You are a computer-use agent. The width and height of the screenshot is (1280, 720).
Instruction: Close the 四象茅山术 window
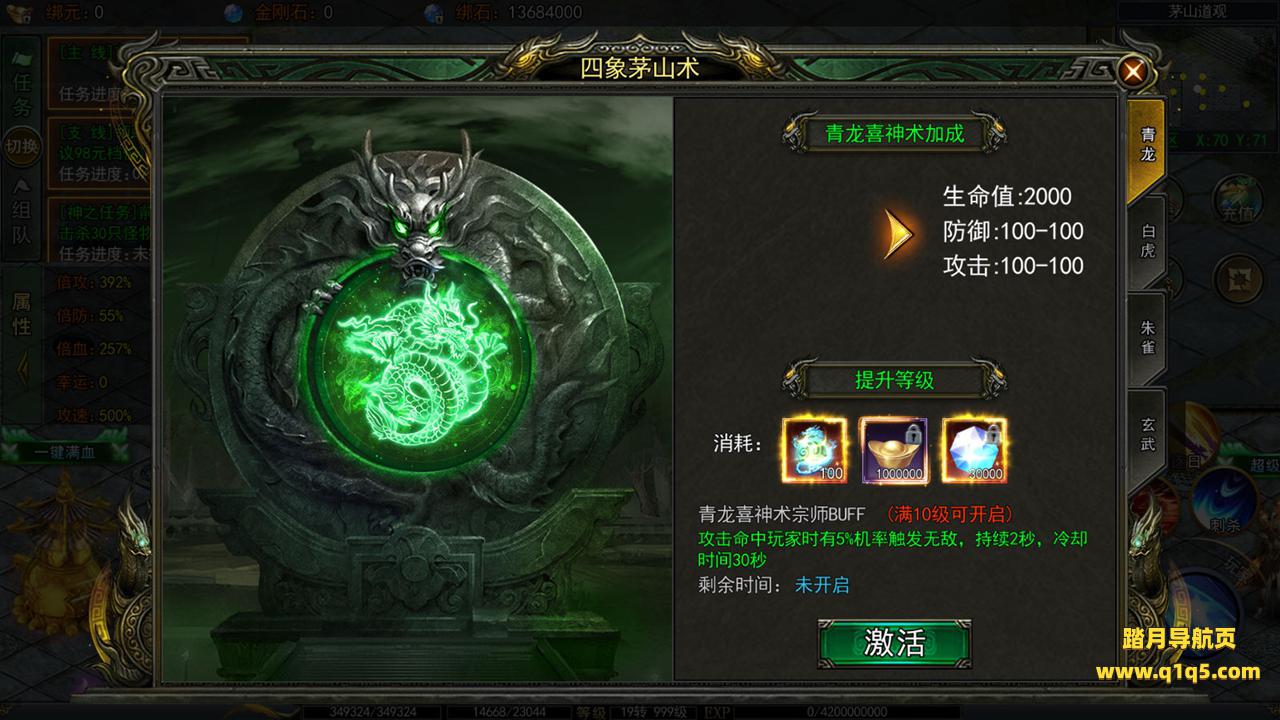pyautogui.click(x=1133, y=71)
